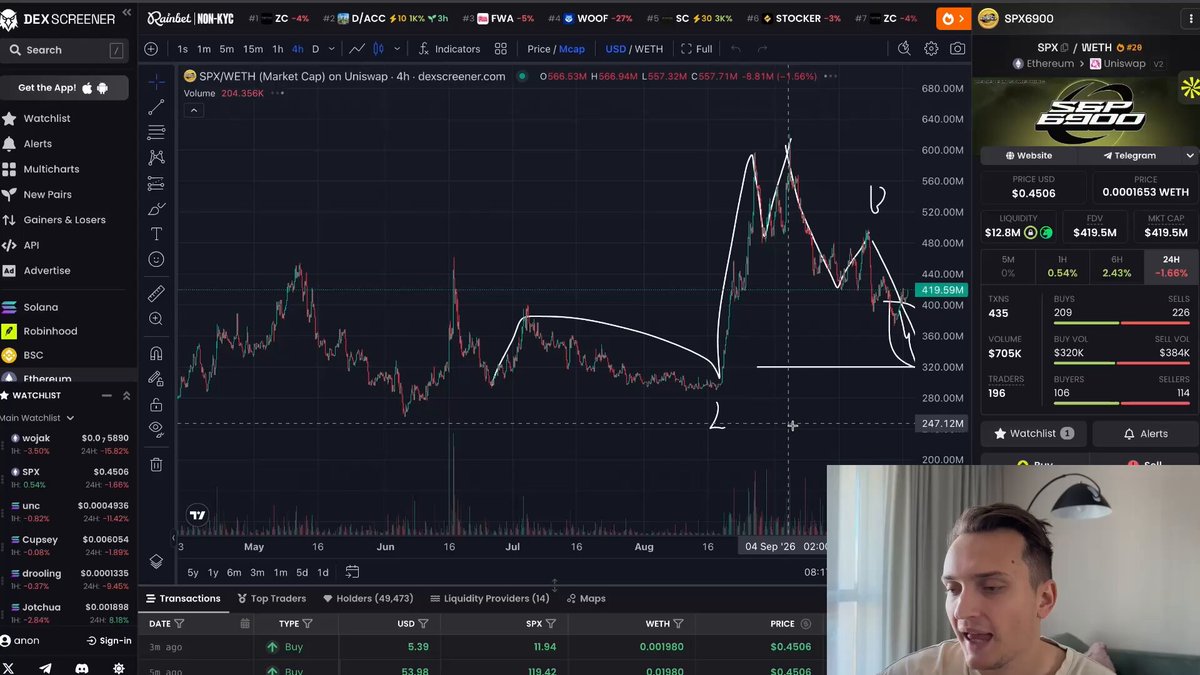Open the Telegram icon in sidebar footer

pos(45,668)
